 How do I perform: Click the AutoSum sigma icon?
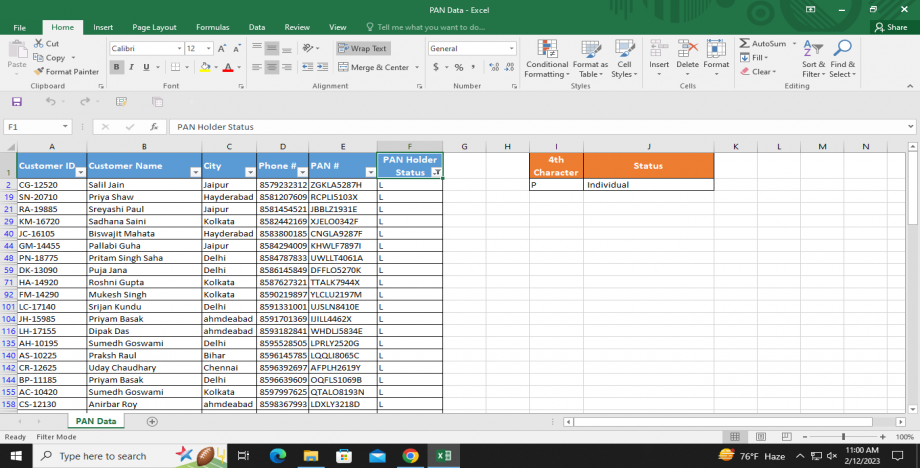pyautogui.click(x=745, y=44)
